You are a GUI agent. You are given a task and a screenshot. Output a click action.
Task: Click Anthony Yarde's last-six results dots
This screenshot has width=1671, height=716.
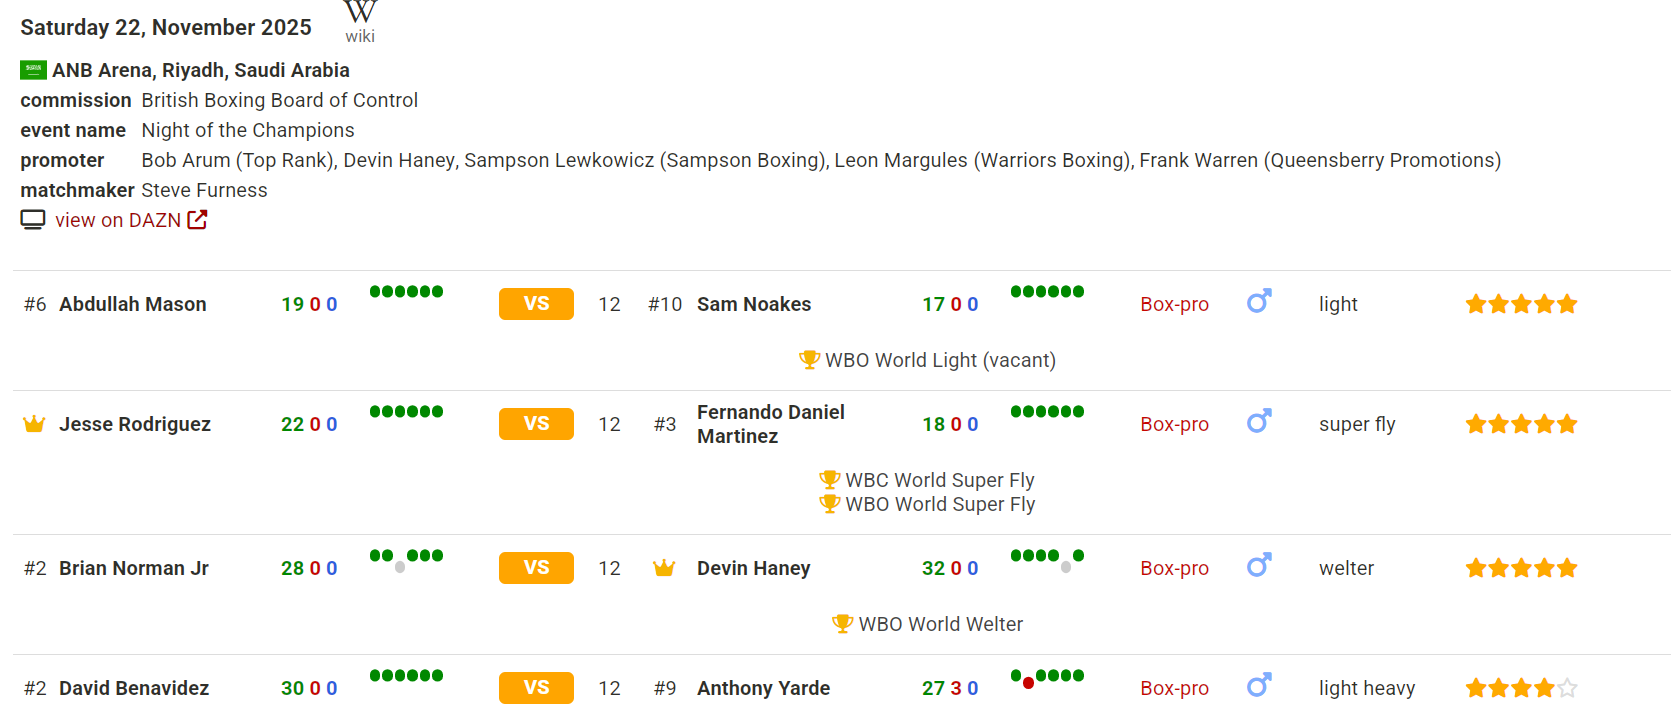point(1047,677)
